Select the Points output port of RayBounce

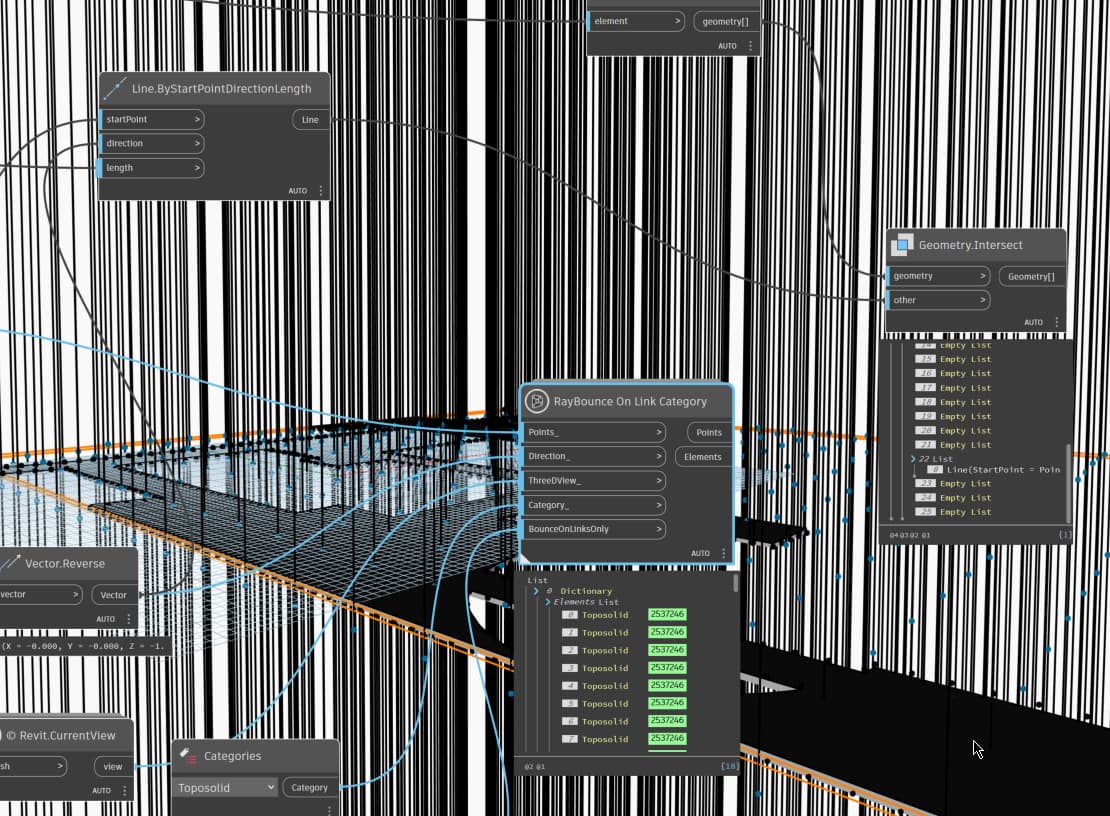(709, 432)
